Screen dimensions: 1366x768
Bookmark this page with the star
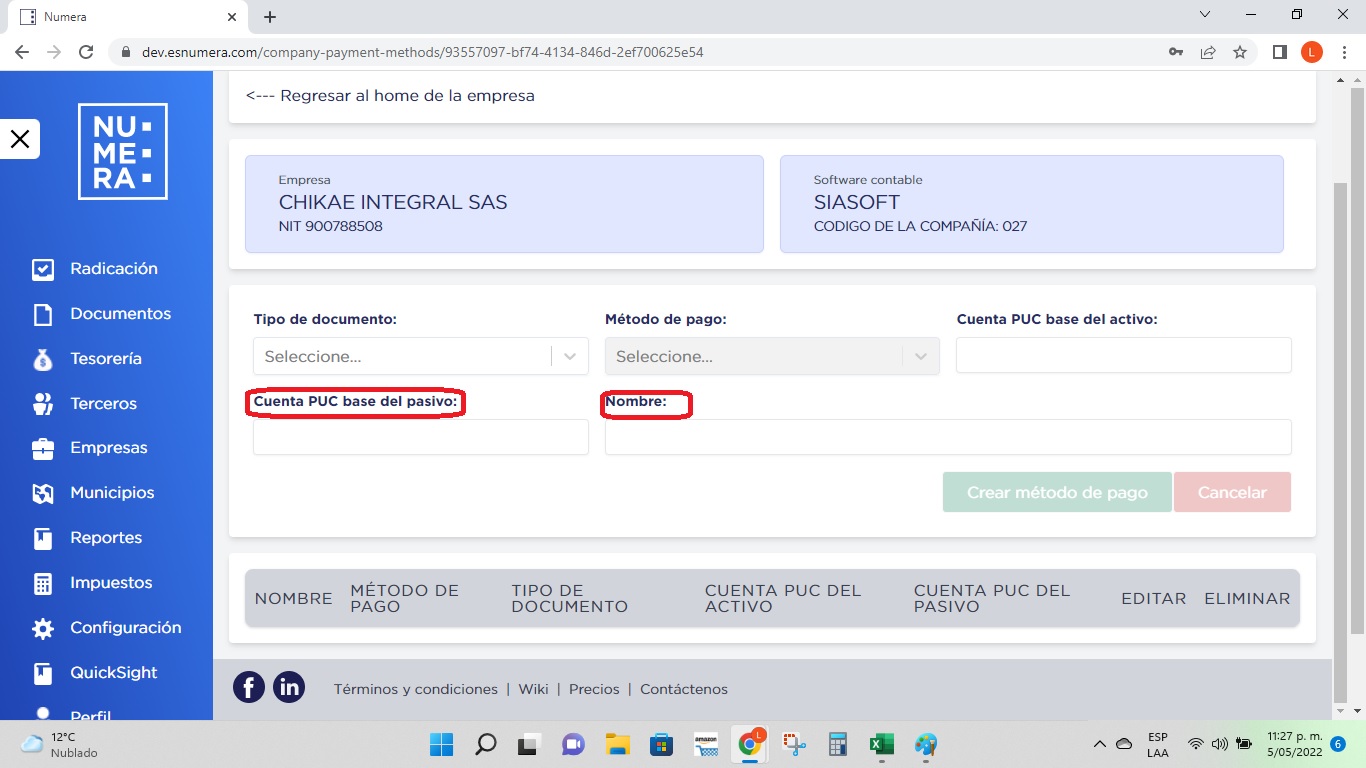[x=1240, y=52]
